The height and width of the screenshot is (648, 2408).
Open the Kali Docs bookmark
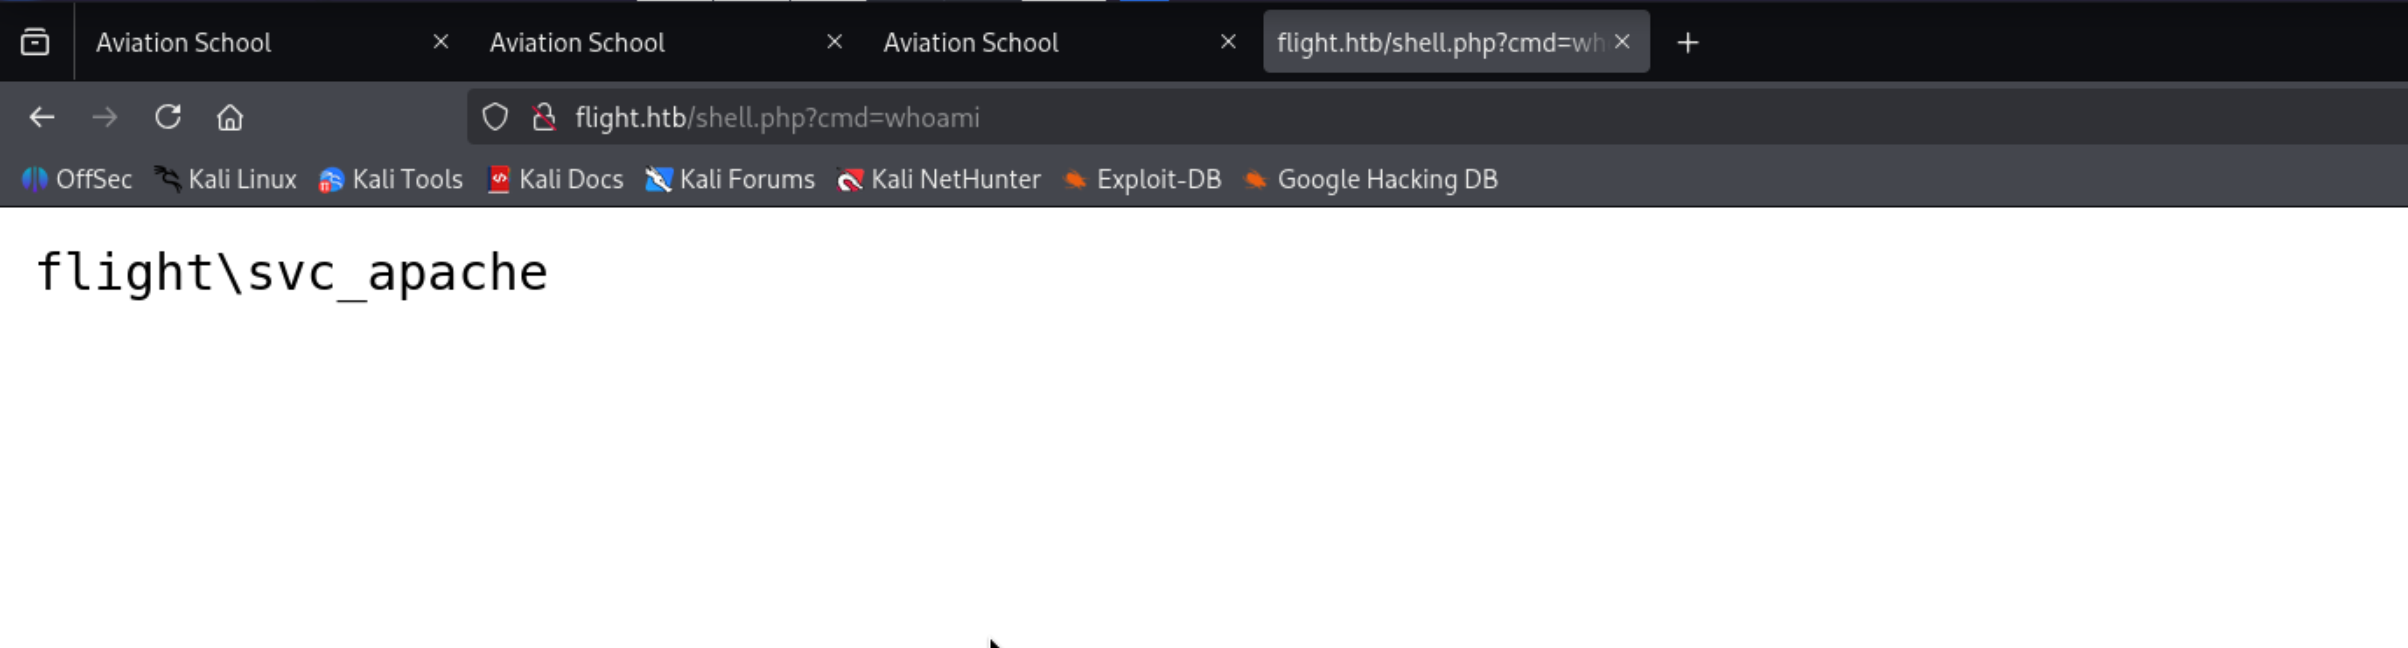click(556, 180)
